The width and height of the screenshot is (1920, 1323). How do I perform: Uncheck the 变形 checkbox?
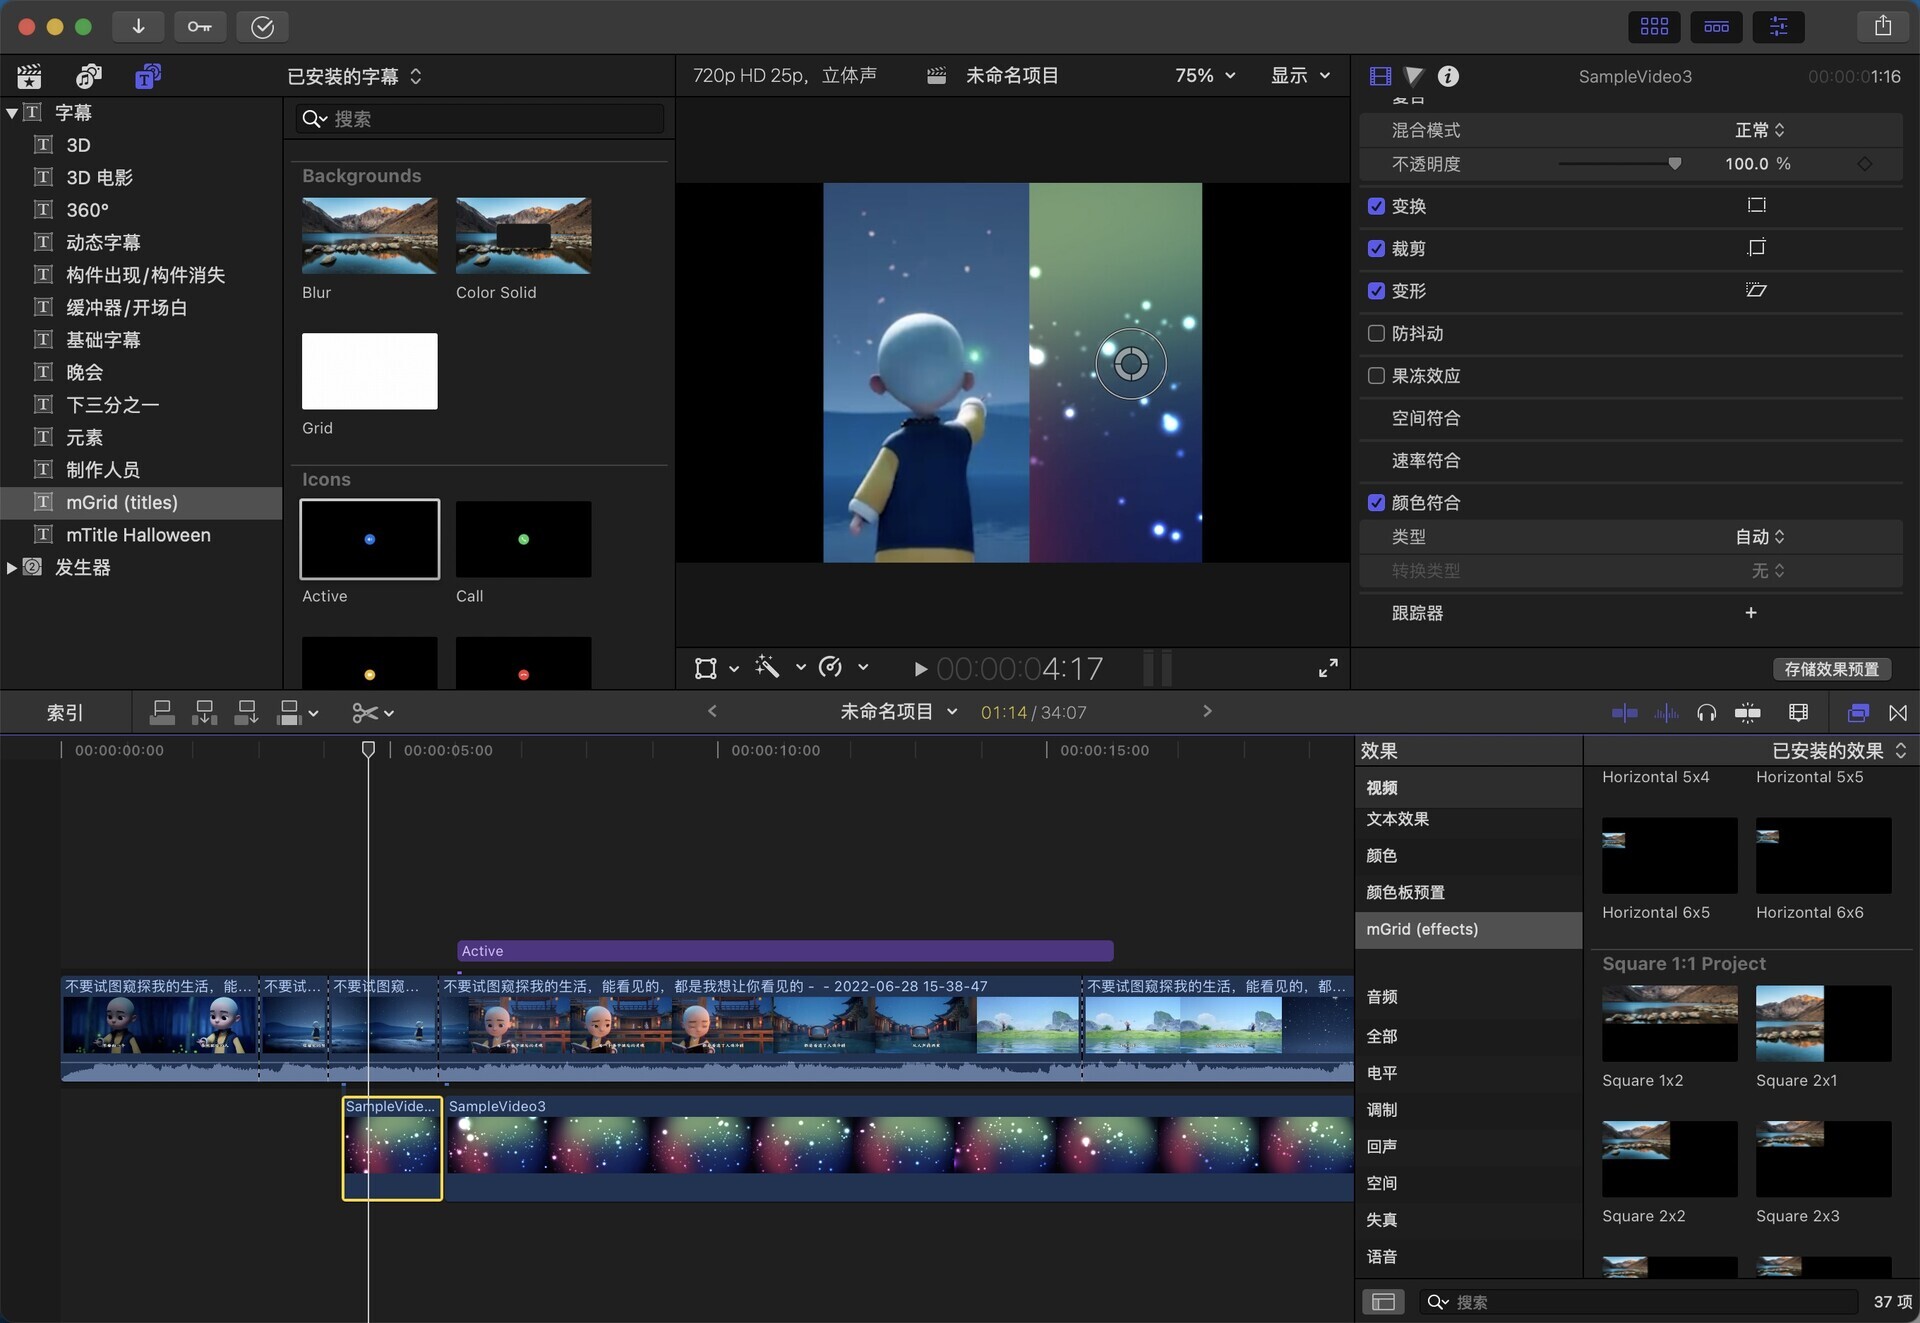[1376, 291]
